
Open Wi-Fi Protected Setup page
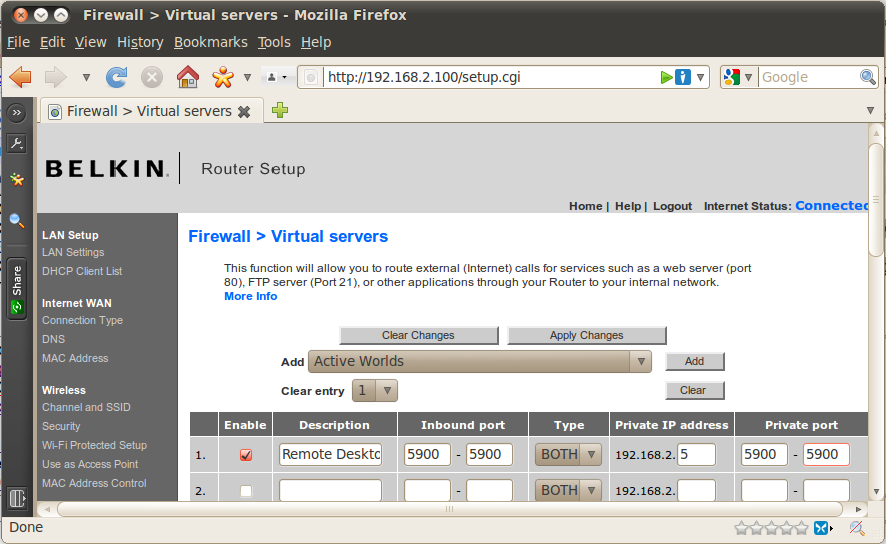point(94,445)
